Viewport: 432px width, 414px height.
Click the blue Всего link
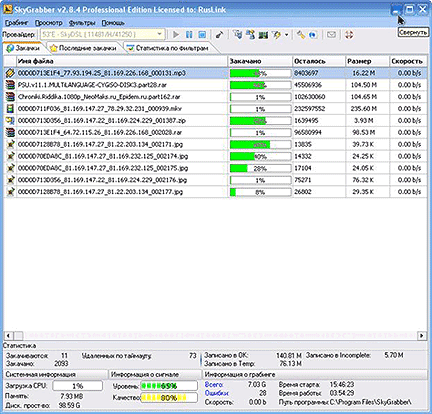point(214,385)
